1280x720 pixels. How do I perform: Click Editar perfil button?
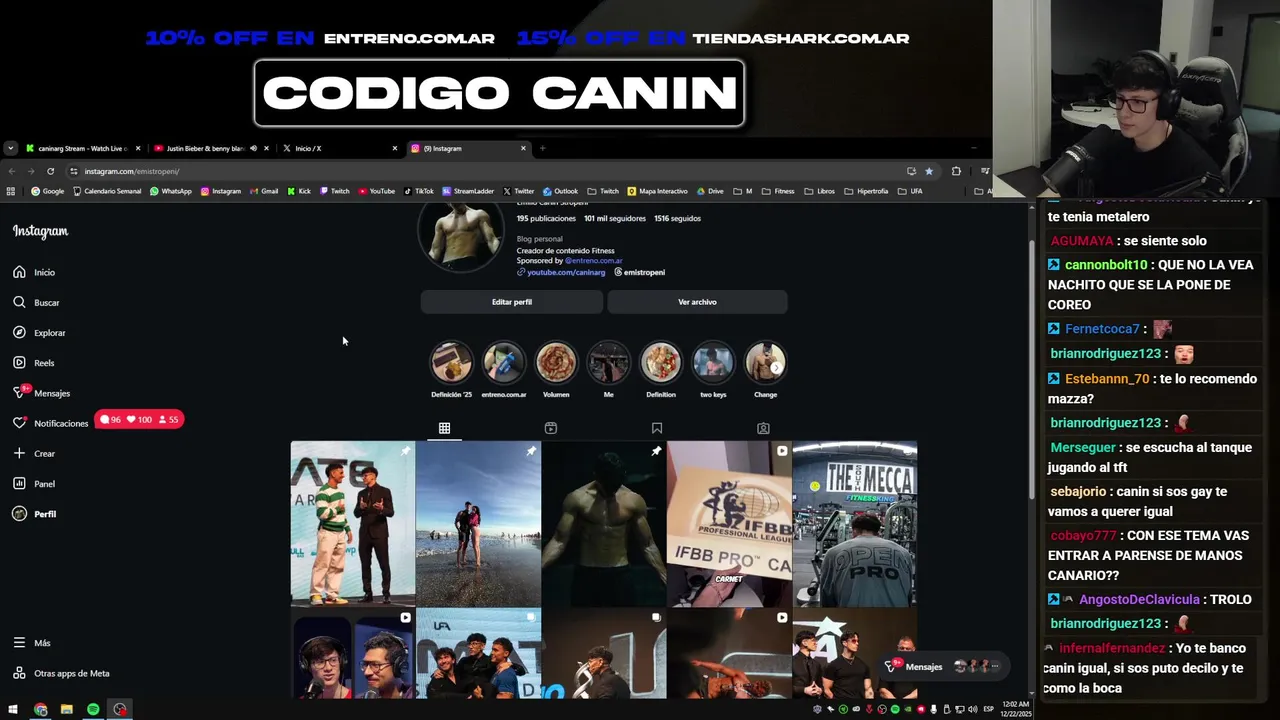coord(511,302)
